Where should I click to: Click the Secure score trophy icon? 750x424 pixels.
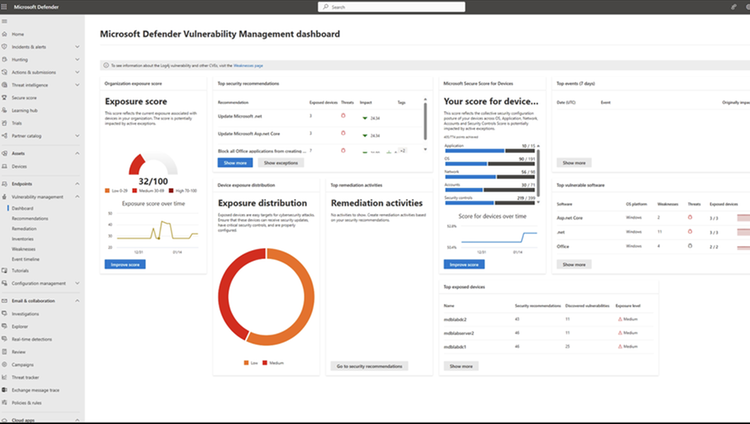pyautogui.click(x=4, y=98)
